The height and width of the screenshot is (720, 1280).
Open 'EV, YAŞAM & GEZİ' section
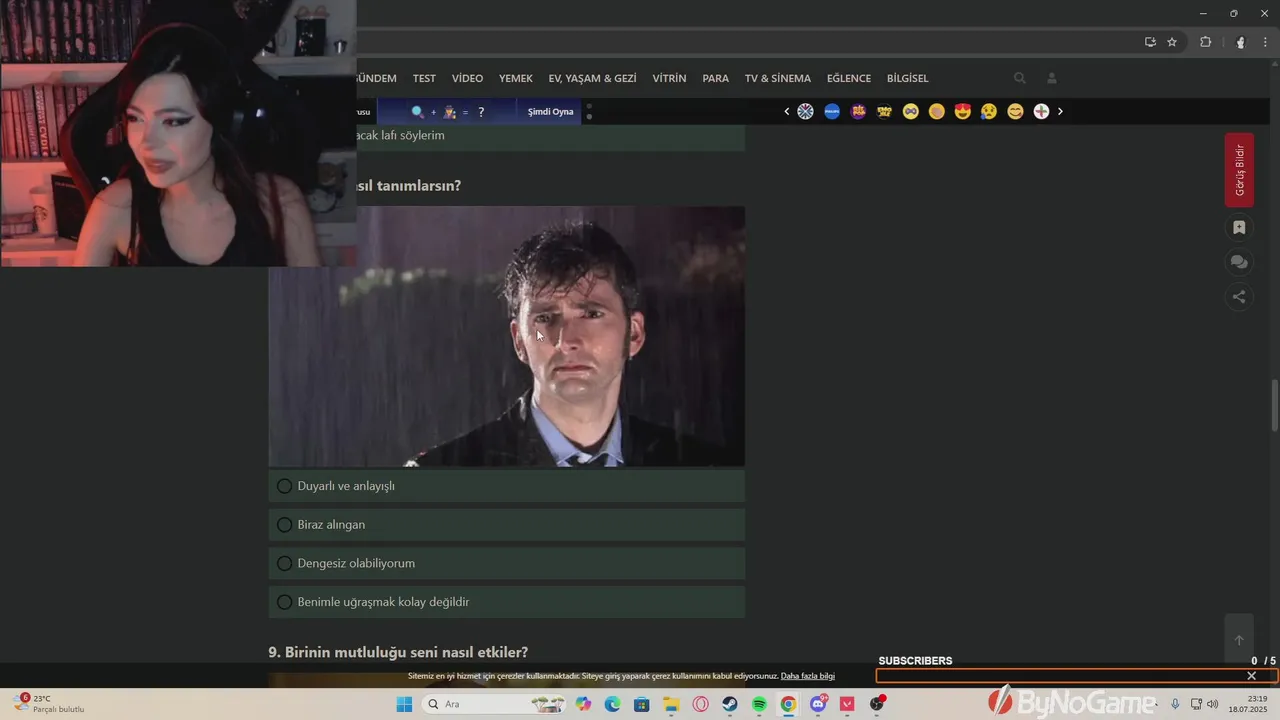[x=592, y=78]
